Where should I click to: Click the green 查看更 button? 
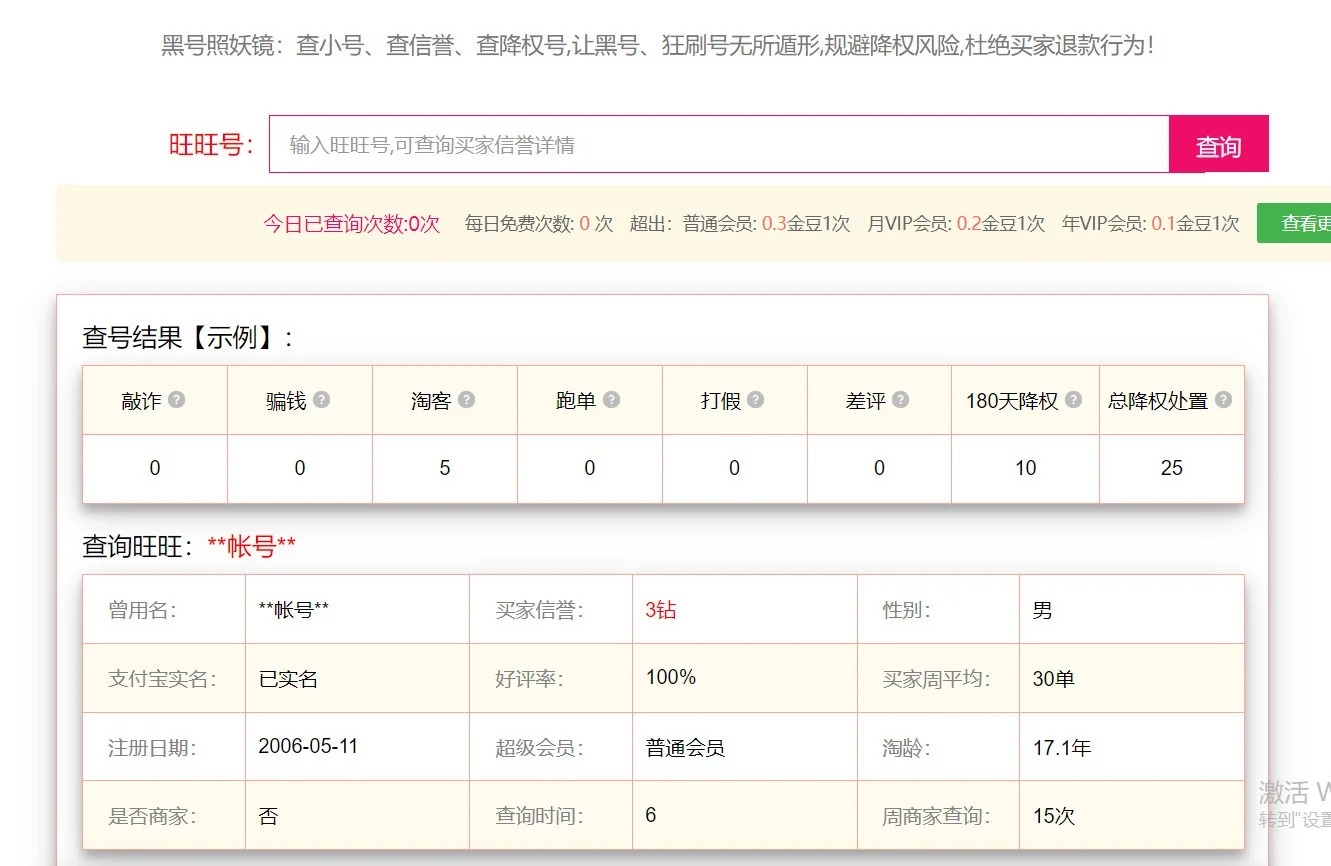point(1294,223)
